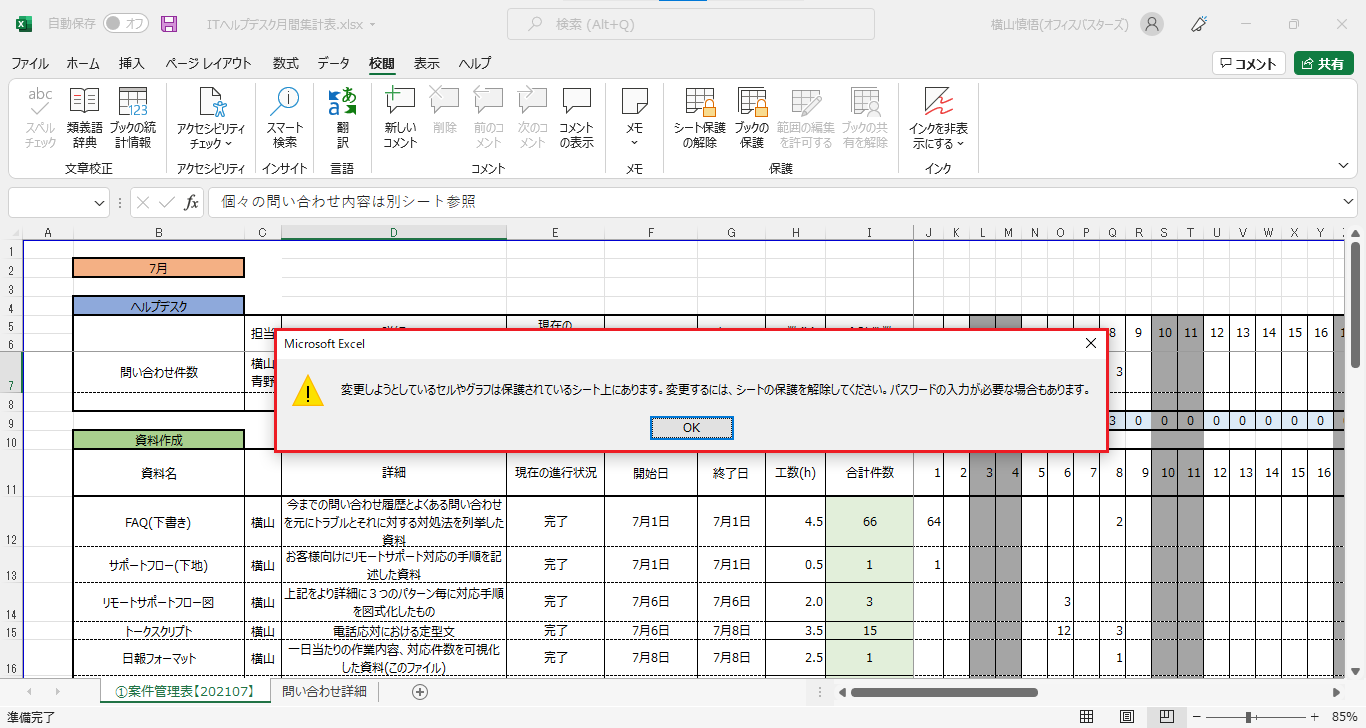This screenshot has width=1366, height=728.
Task: Expand the Name Box dropdown arrow
Action: coord(100,202)
